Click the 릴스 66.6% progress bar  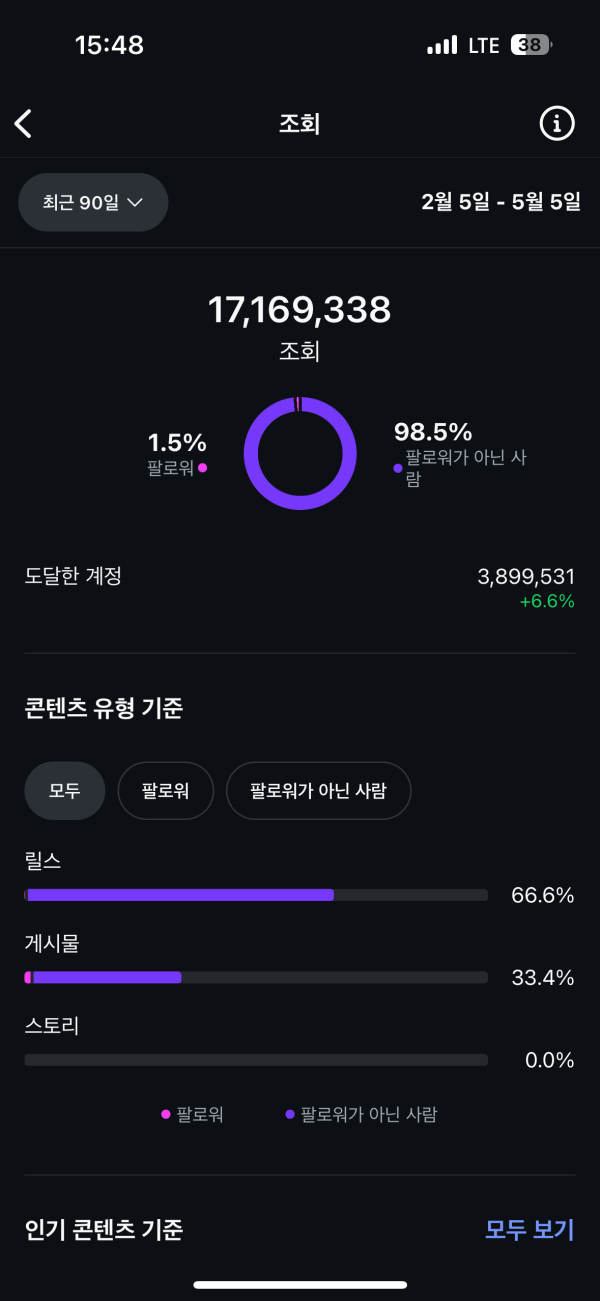pos(256,895)
